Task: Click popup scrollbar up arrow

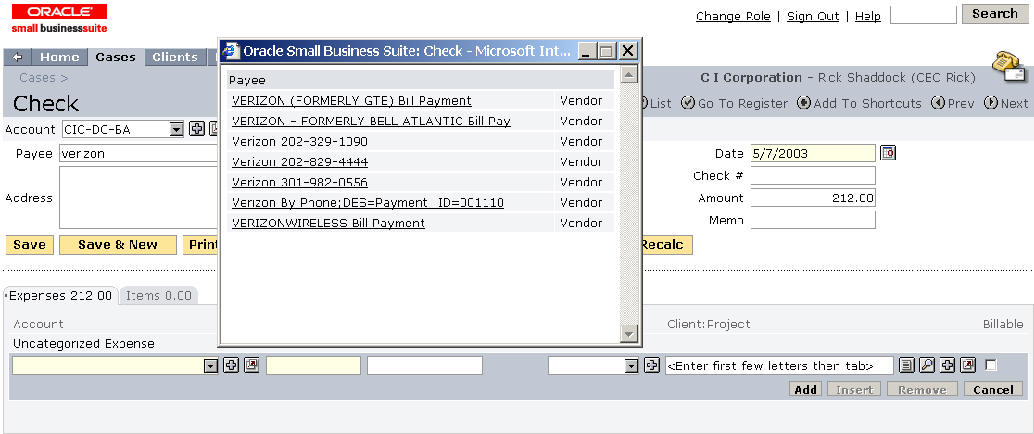Action: [x=630, y=75]
